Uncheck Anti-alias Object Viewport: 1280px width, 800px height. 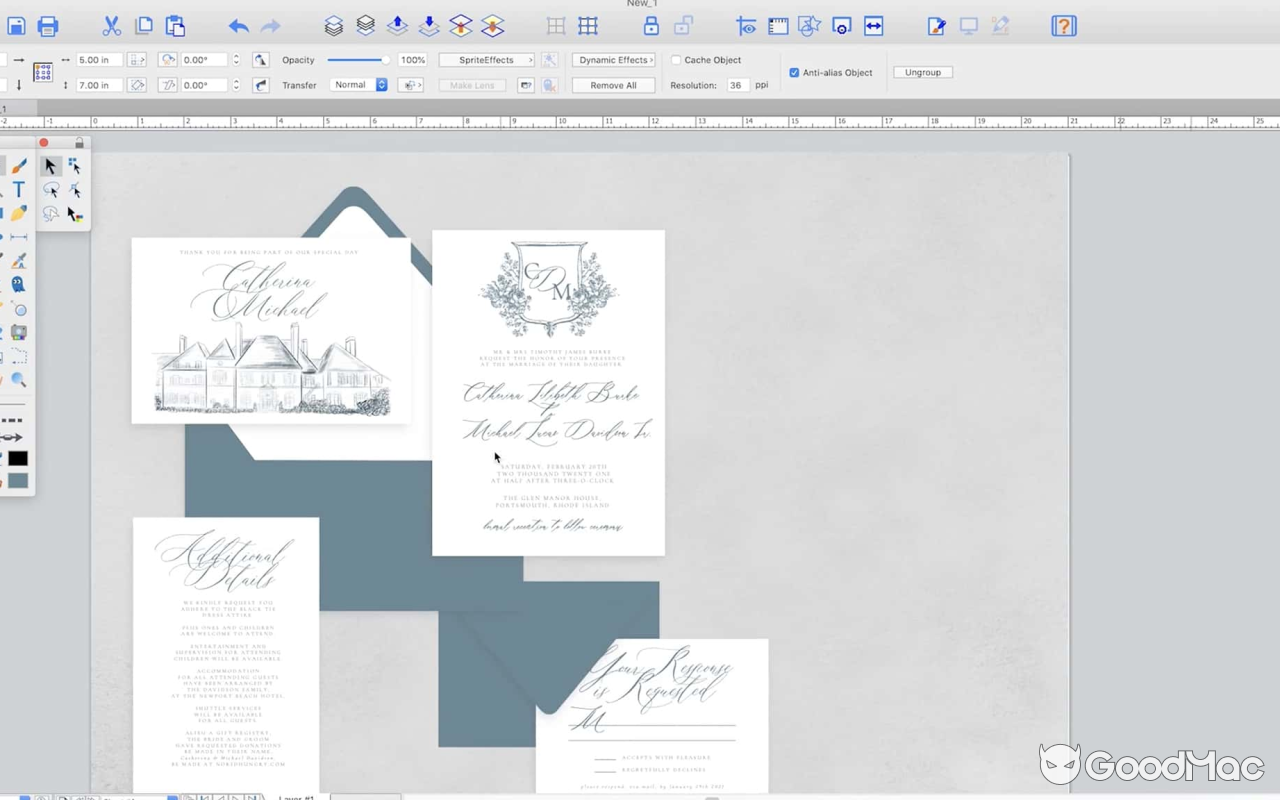(x=794, y=72)
